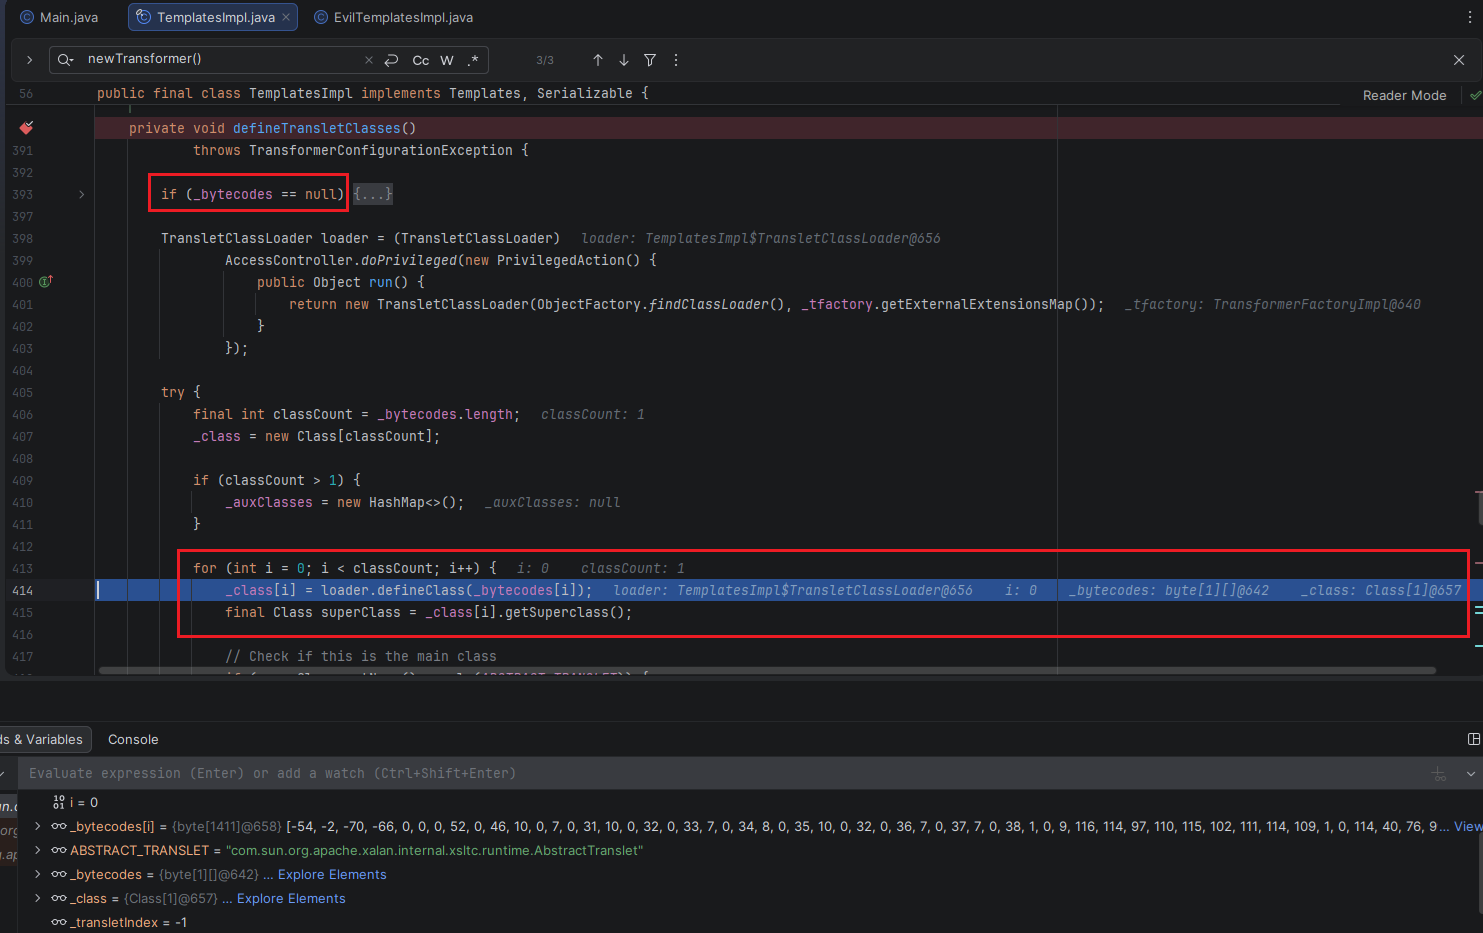This screenshot has height=933, width=1483.
Task: Open the Console tab
Action: point(133,739)
